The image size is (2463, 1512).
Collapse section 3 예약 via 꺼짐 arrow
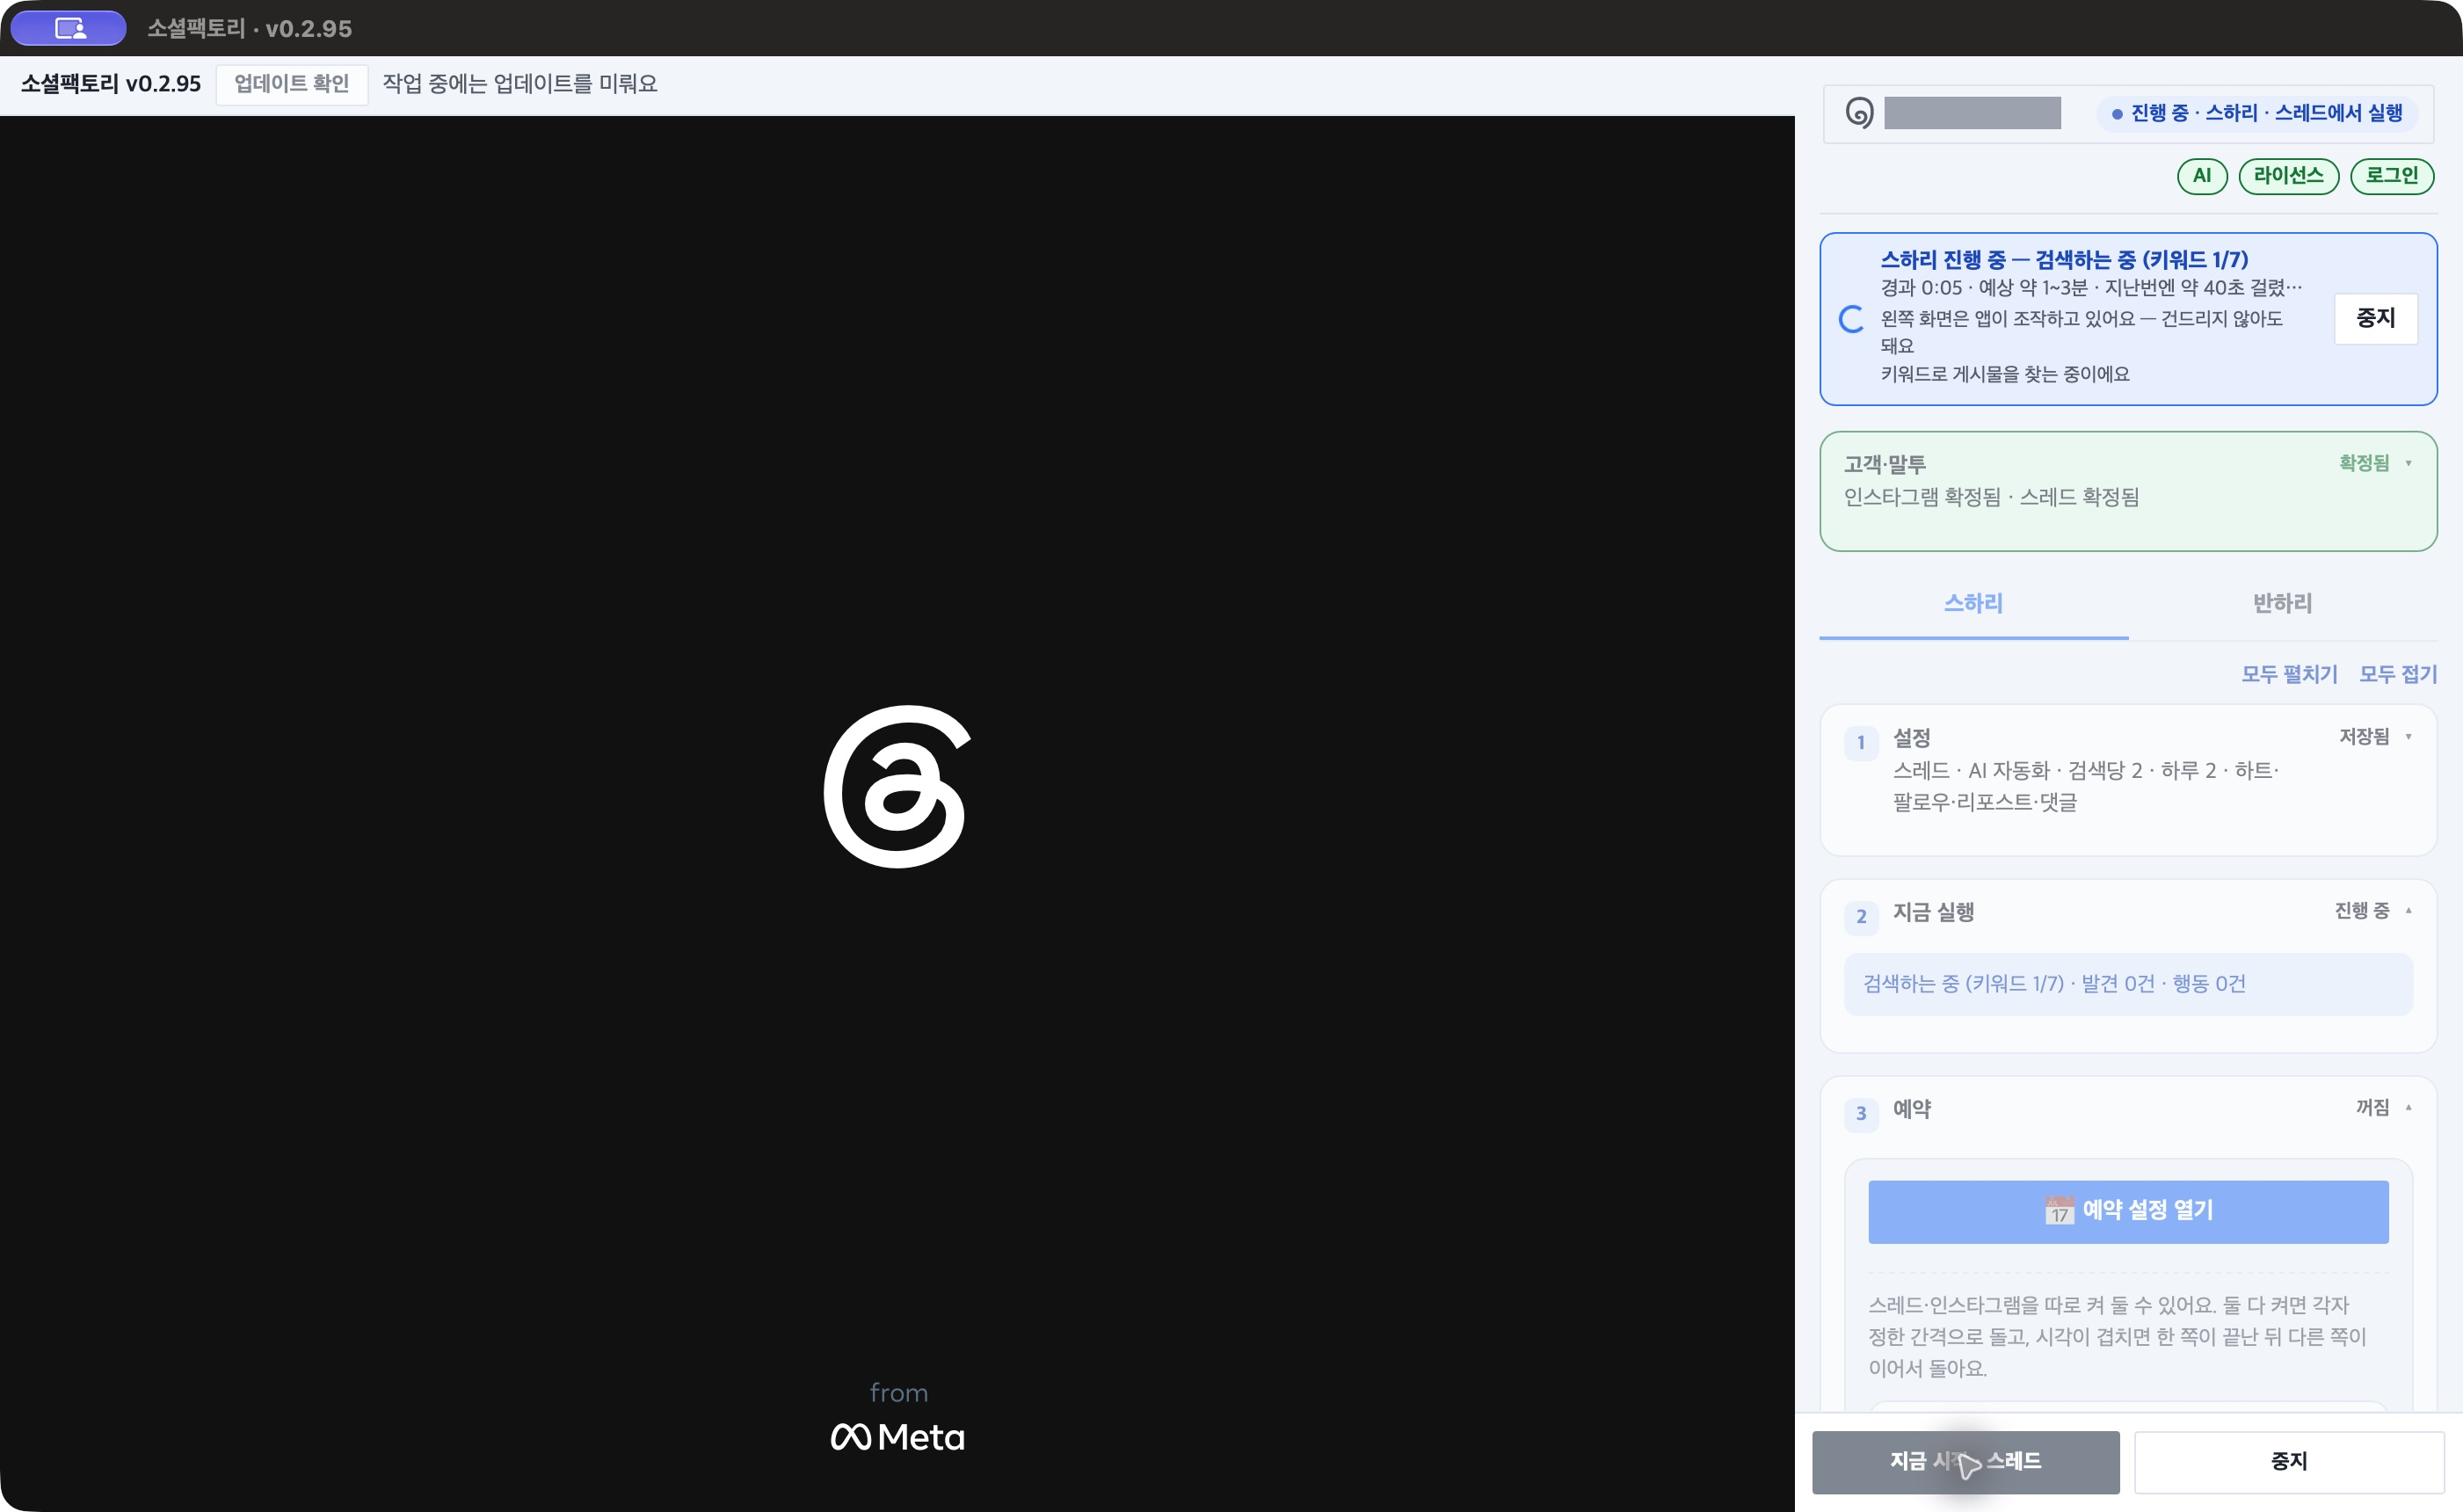pyautogui.click(x=2408, y=1107)
